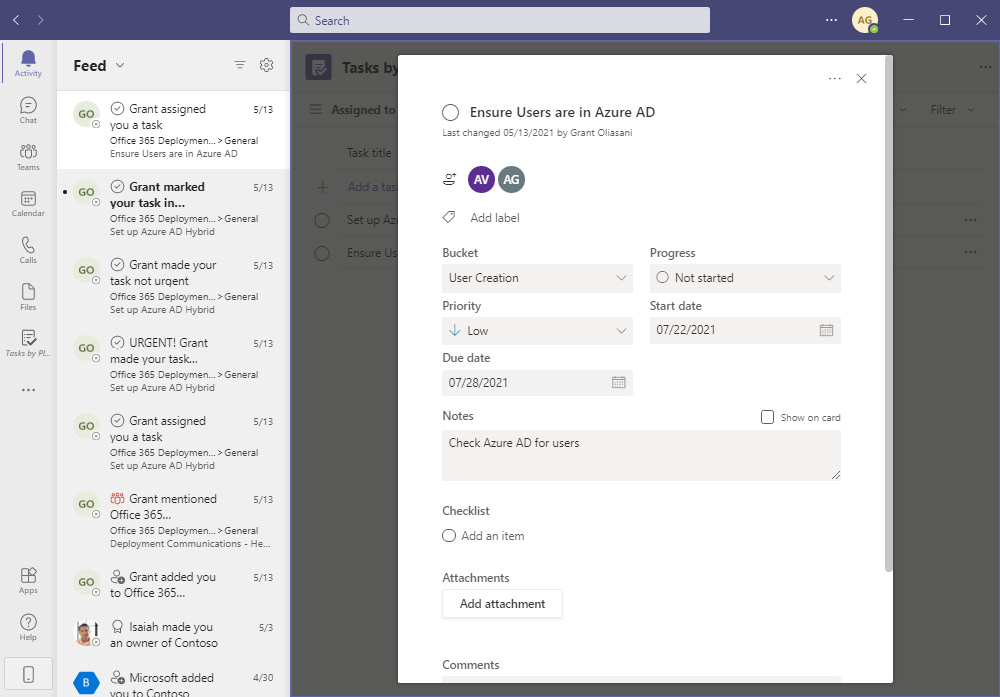Toggle the Show on card checkbox
This screenshot has width=1000, height=697.
[x=767, y=417]
